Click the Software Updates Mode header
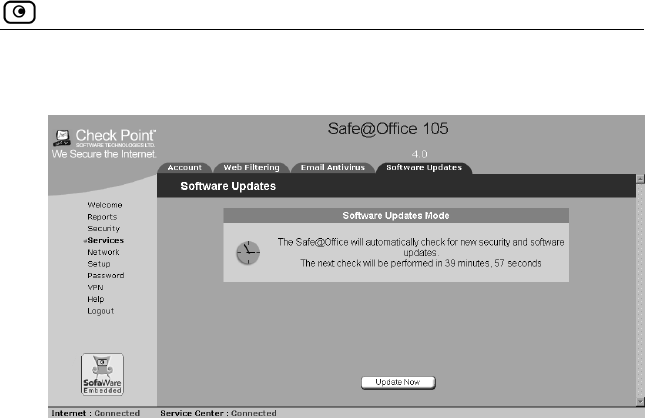Screen dimensions: 645x418 (x=396, y=216)
